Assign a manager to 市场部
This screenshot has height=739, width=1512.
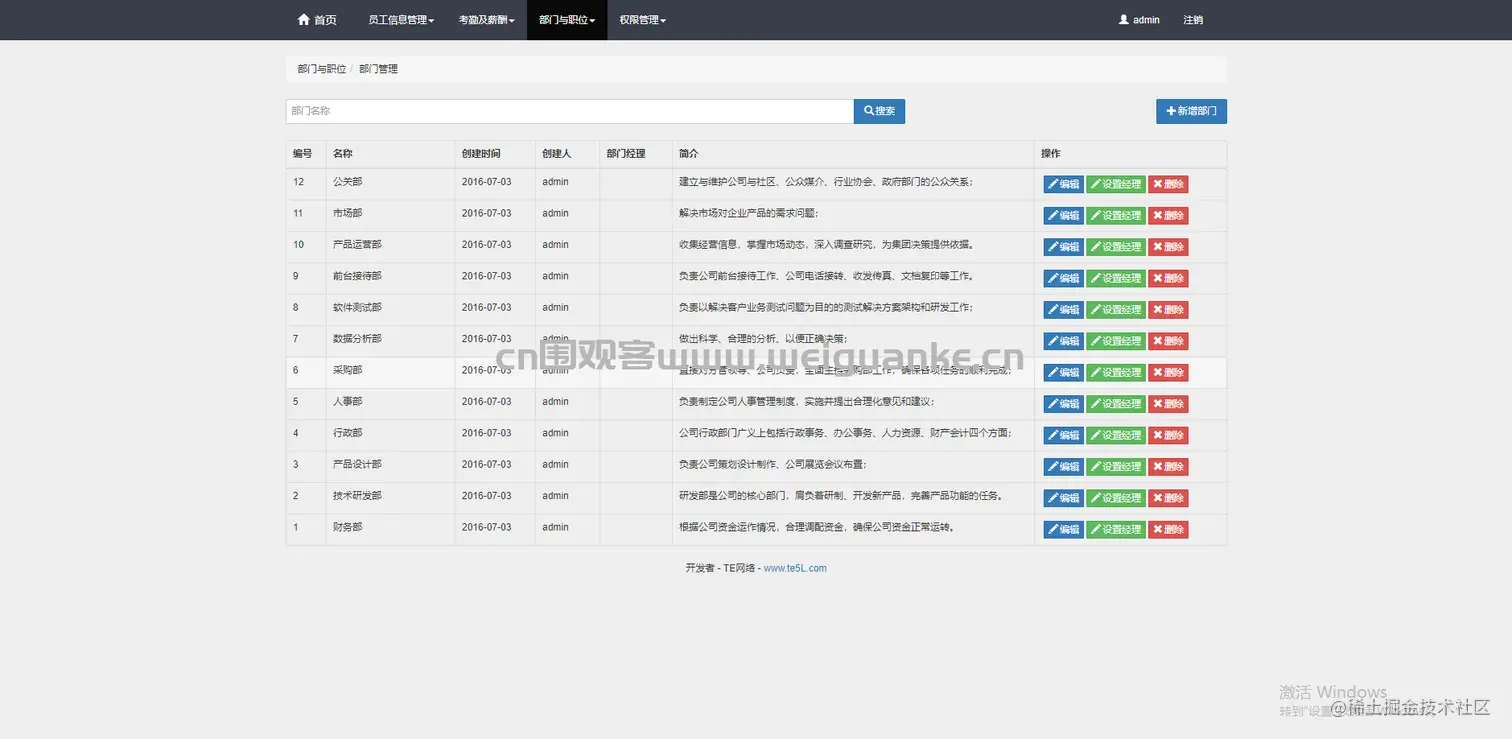(x=1116, y=216)
